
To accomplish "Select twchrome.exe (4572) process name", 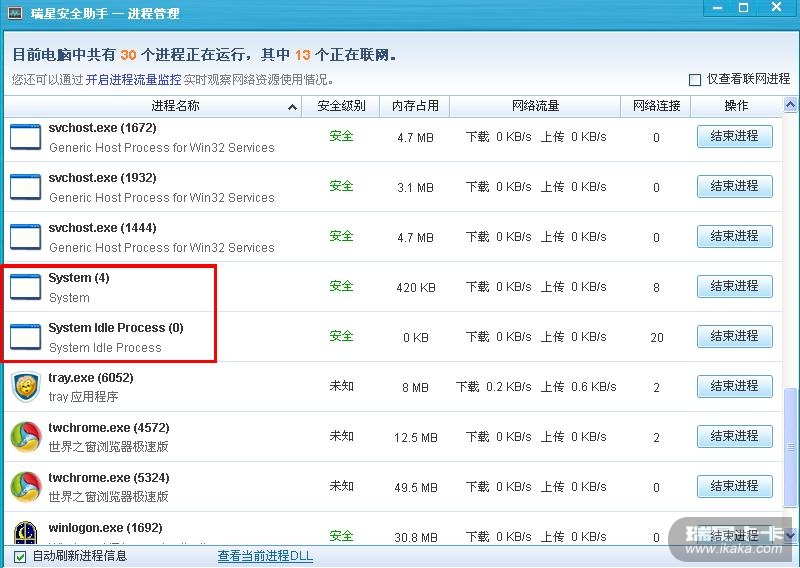I will pos(109,428).
